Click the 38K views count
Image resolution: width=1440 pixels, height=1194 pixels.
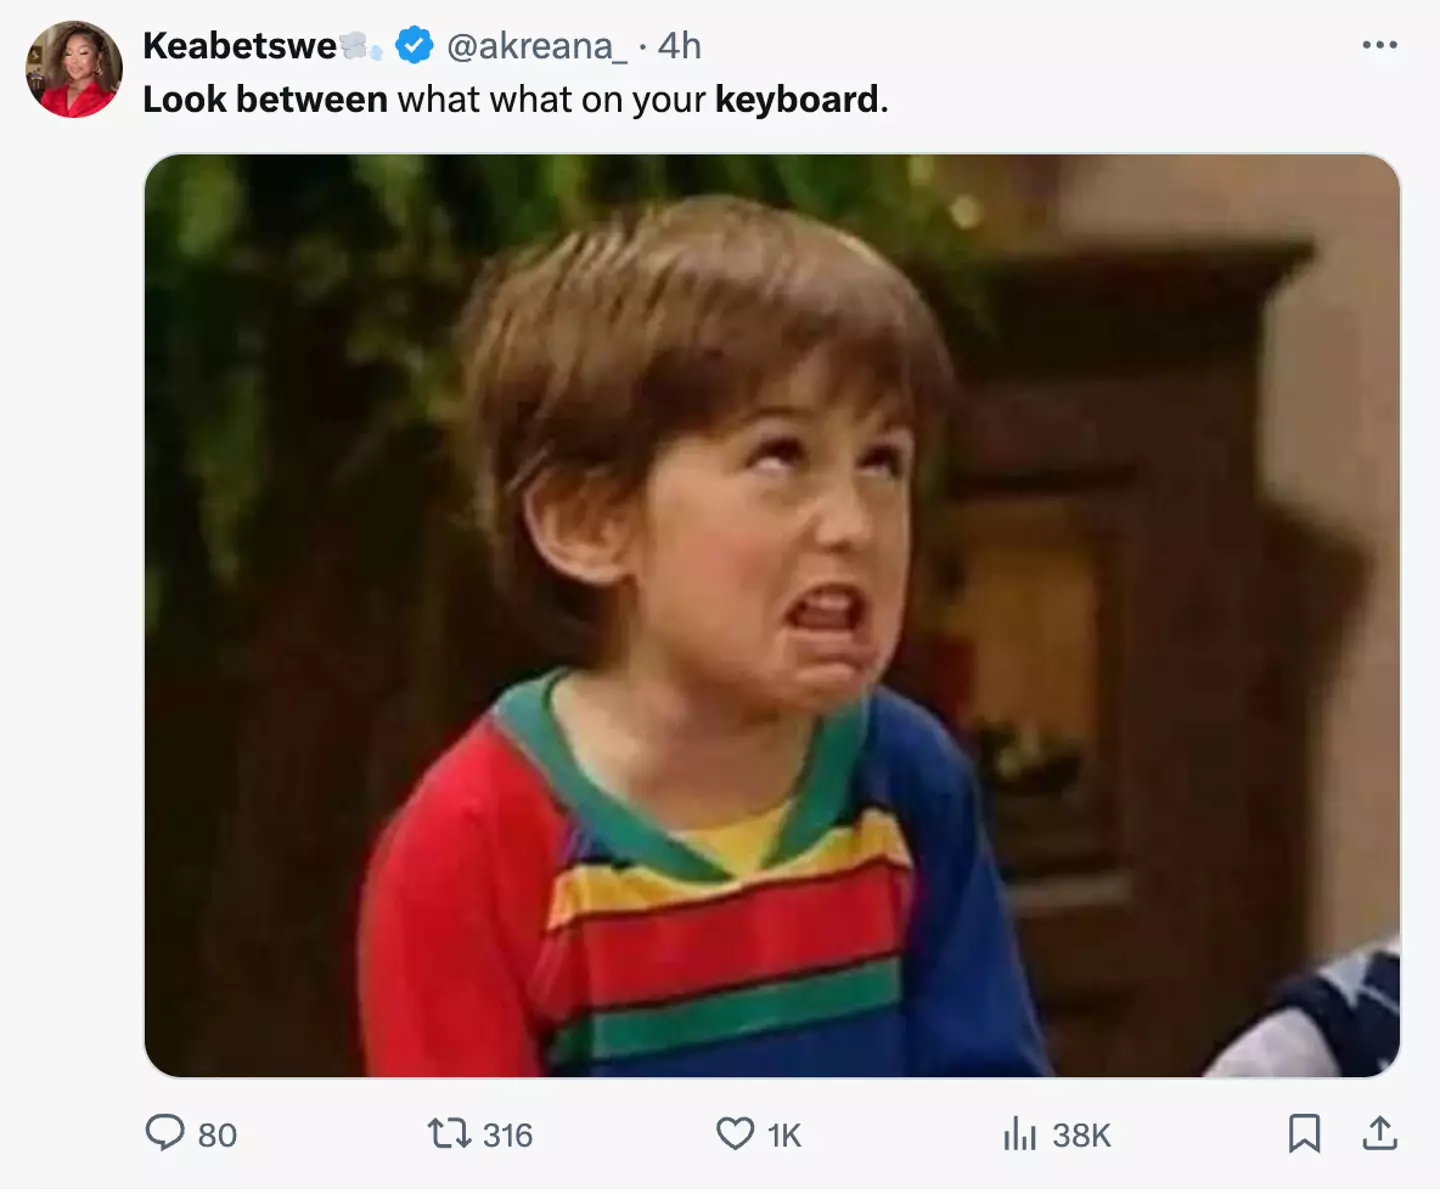coord(1081,1135)
